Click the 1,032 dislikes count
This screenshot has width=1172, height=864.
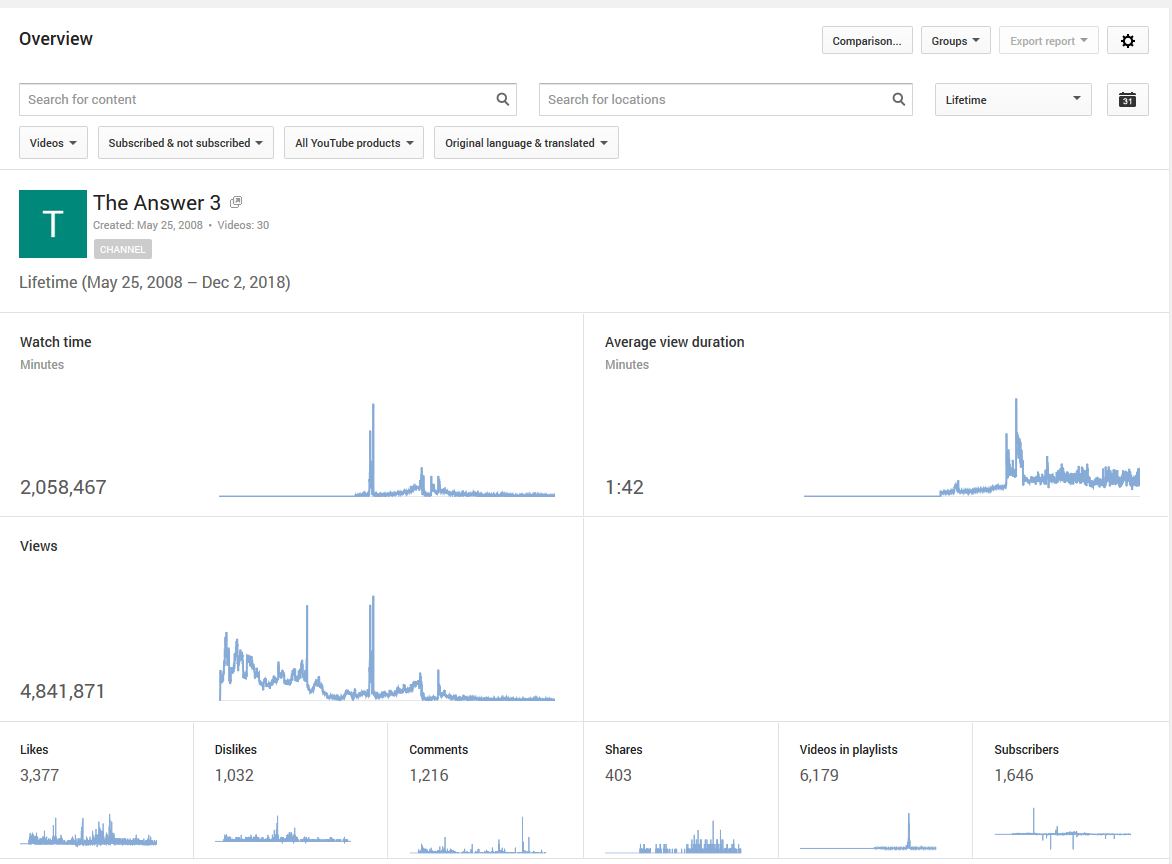pos(234,775)
